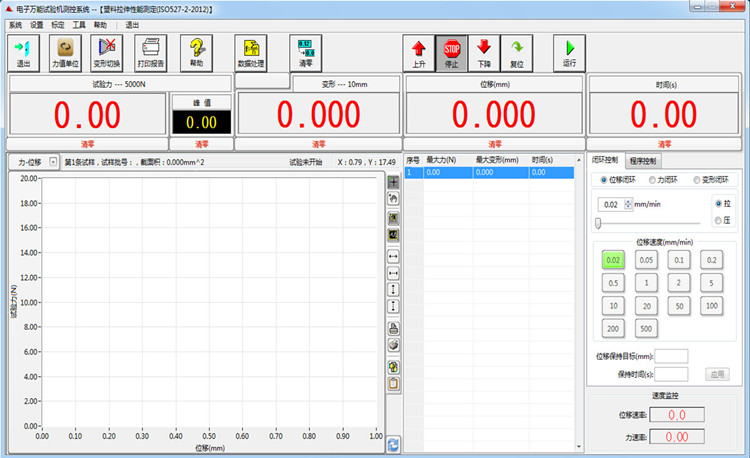The height and width of the screenshot is (458, 750).
Task: Click the 力值单位 force unit icon
Action: (x=66, y=53)
